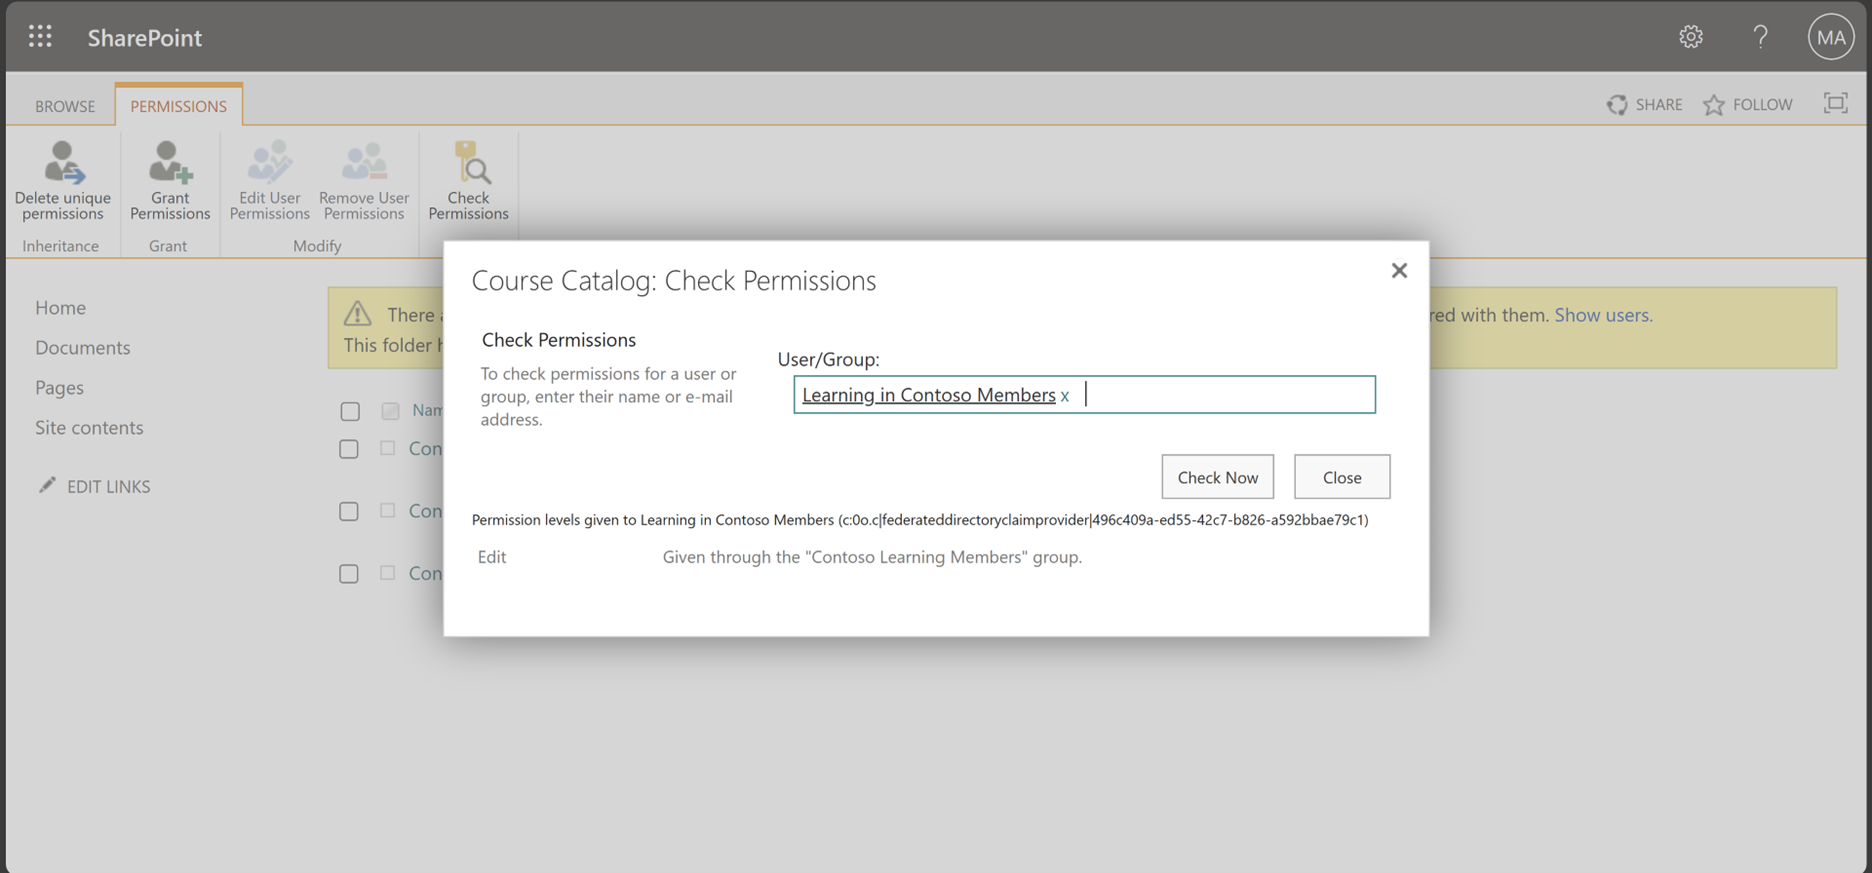1872x873 pixels.
Task: Select the PERMISSIONS ribbon tab
Action: pyautogui.click(x=179, y=106)
